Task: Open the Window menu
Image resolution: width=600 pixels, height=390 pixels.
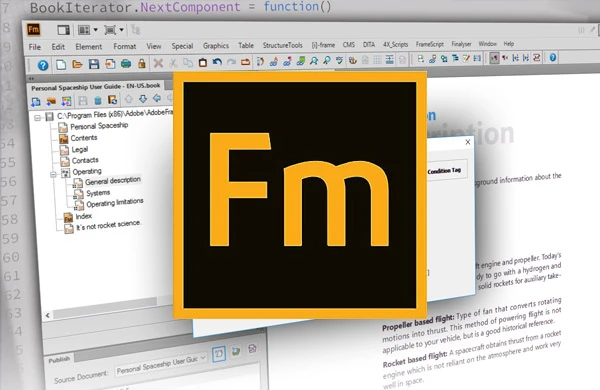Action: 488,44
